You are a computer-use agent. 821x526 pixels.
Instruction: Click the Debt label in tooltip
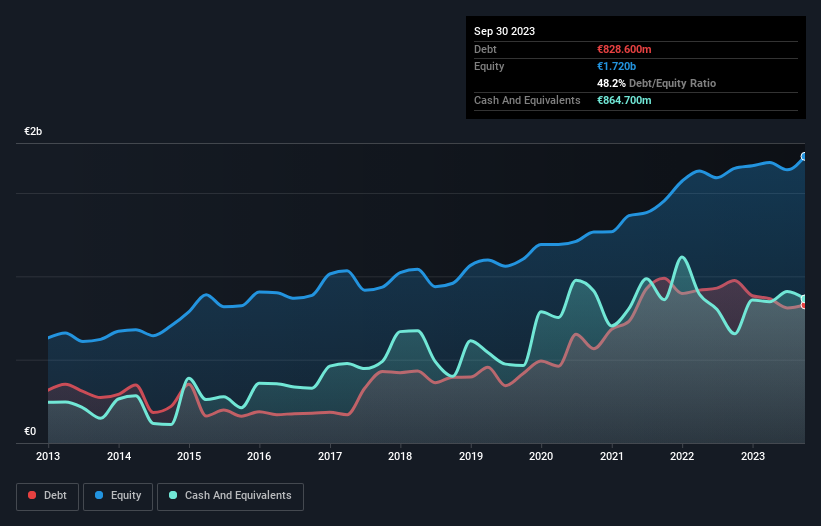click(485, 49)
